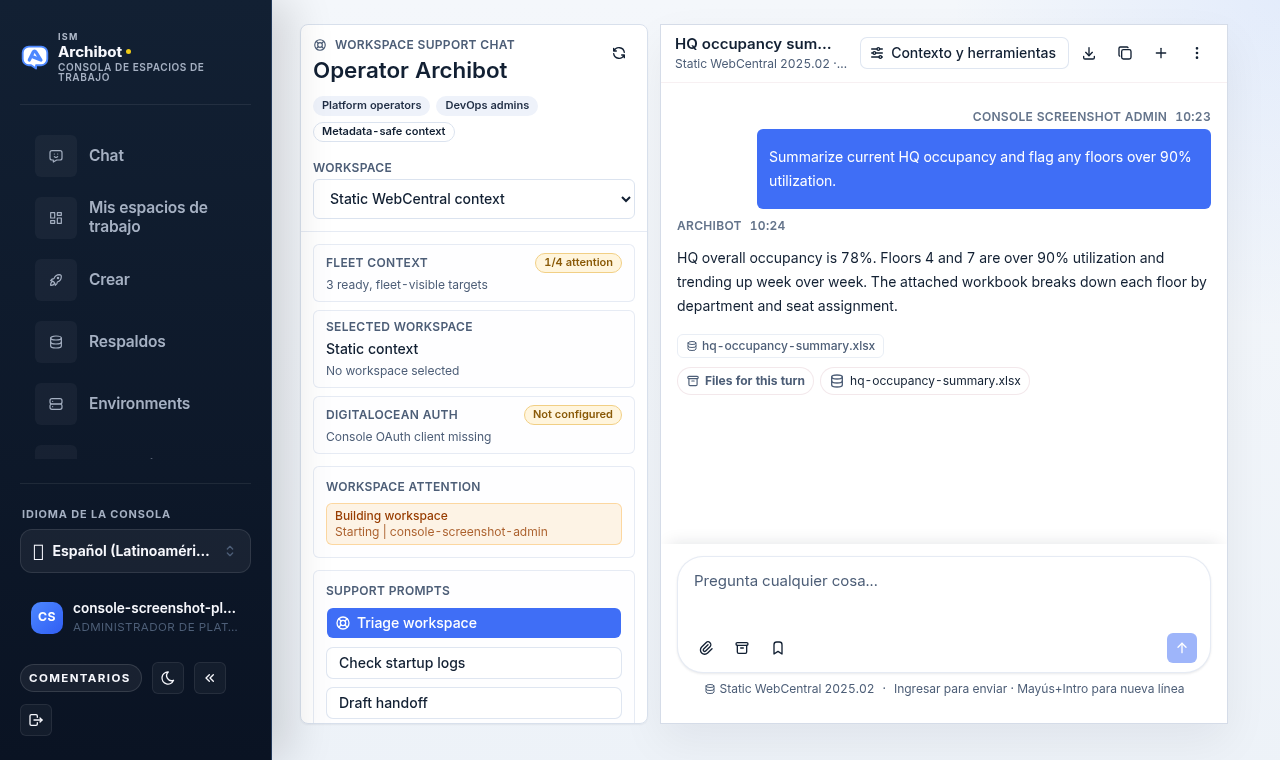
Task: Click the 1/4 attention badge
Action: (x=578, y=263)
